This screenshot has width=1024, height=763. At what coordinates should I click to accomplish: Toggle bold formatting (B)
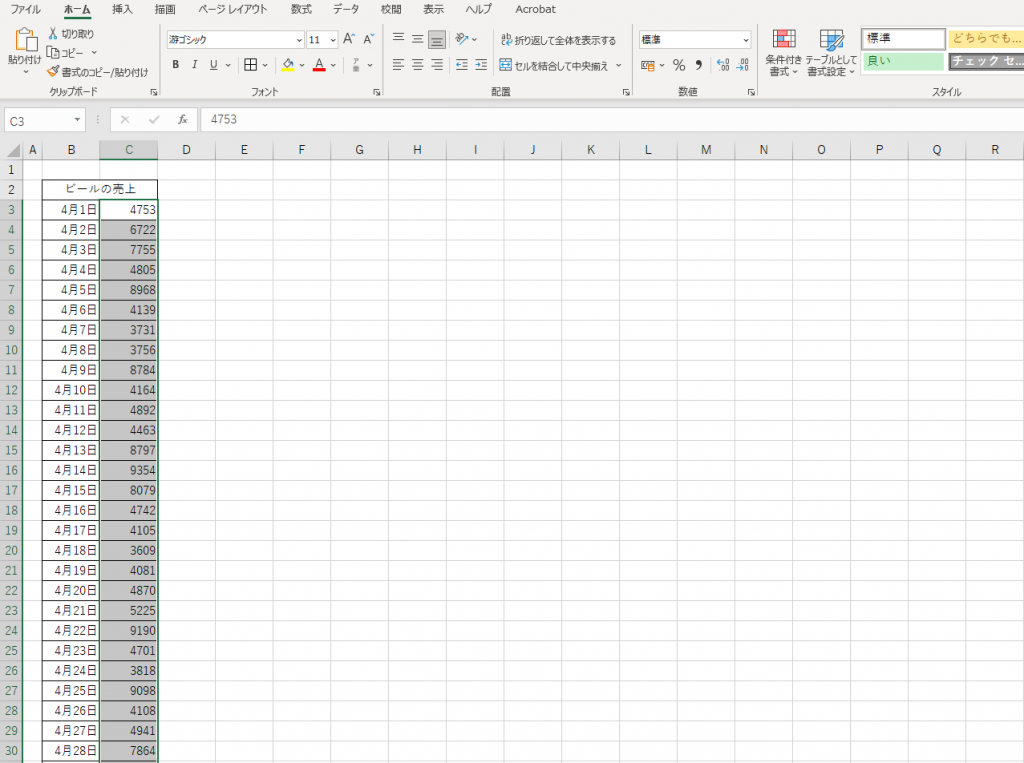pos(176,65)
